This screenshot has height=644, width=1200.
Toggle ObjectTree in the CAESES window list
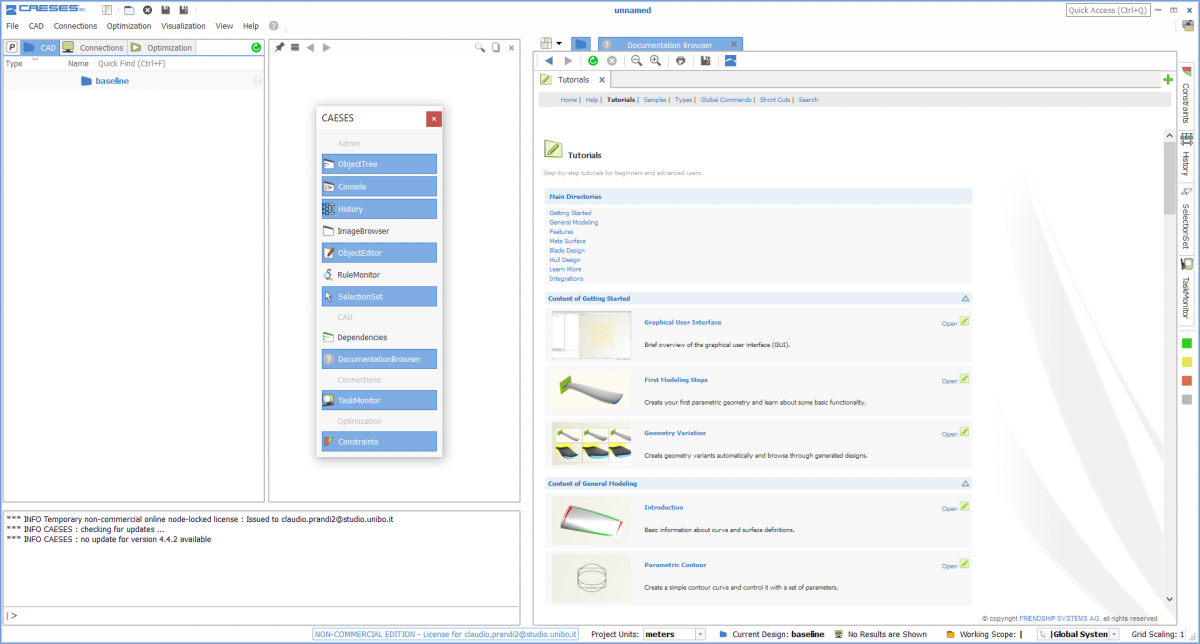tap(379, 164)
